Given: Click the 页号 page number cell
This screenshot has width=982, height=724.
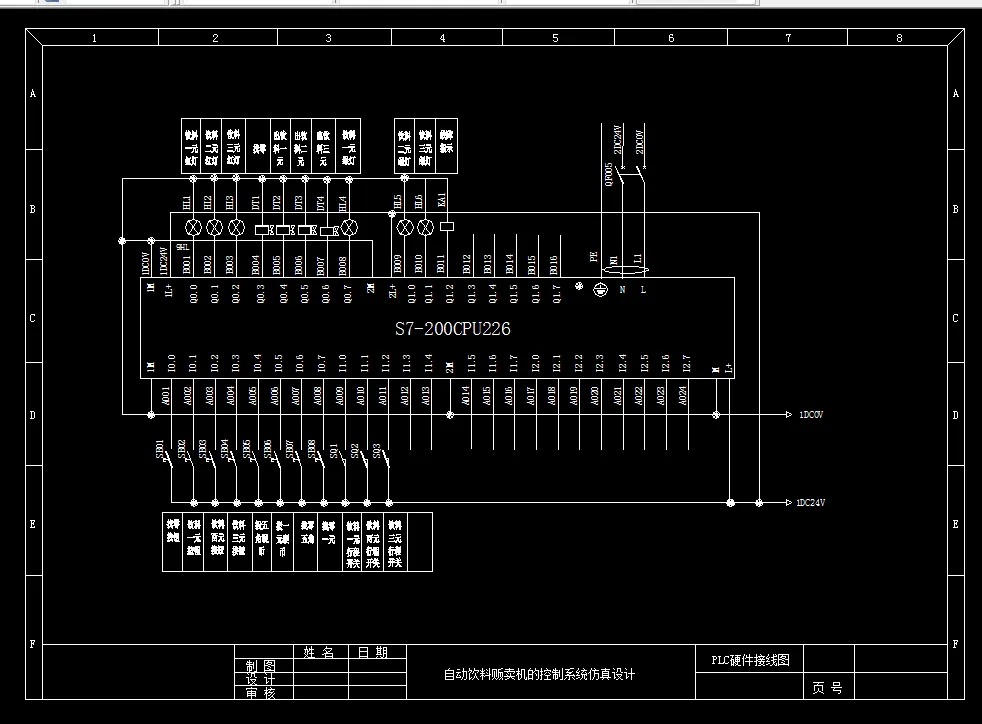Looking at the screenshot, I should tap(826, 687).
